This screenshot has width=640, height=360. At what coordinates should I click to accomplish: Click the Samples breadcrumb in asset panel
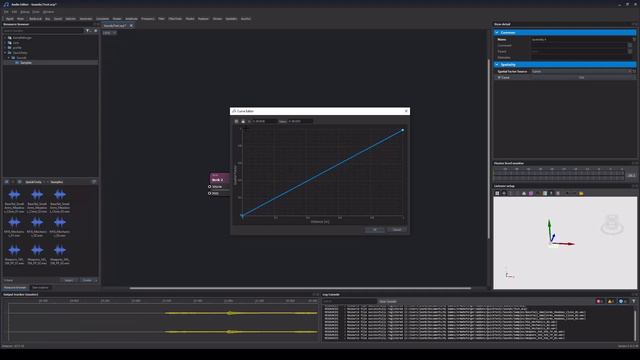pyautogui.click(x=57, y=182)
